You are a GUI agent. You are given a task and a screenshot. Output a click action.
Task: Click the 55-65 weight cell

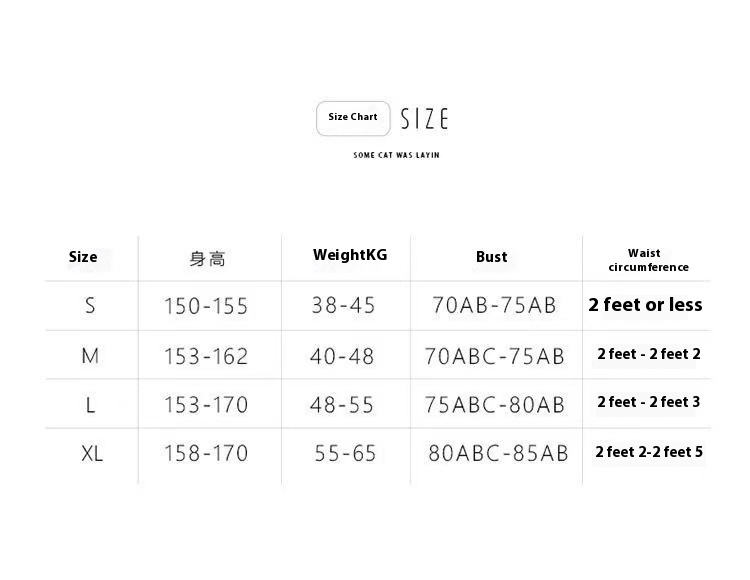tap(345, 453)
